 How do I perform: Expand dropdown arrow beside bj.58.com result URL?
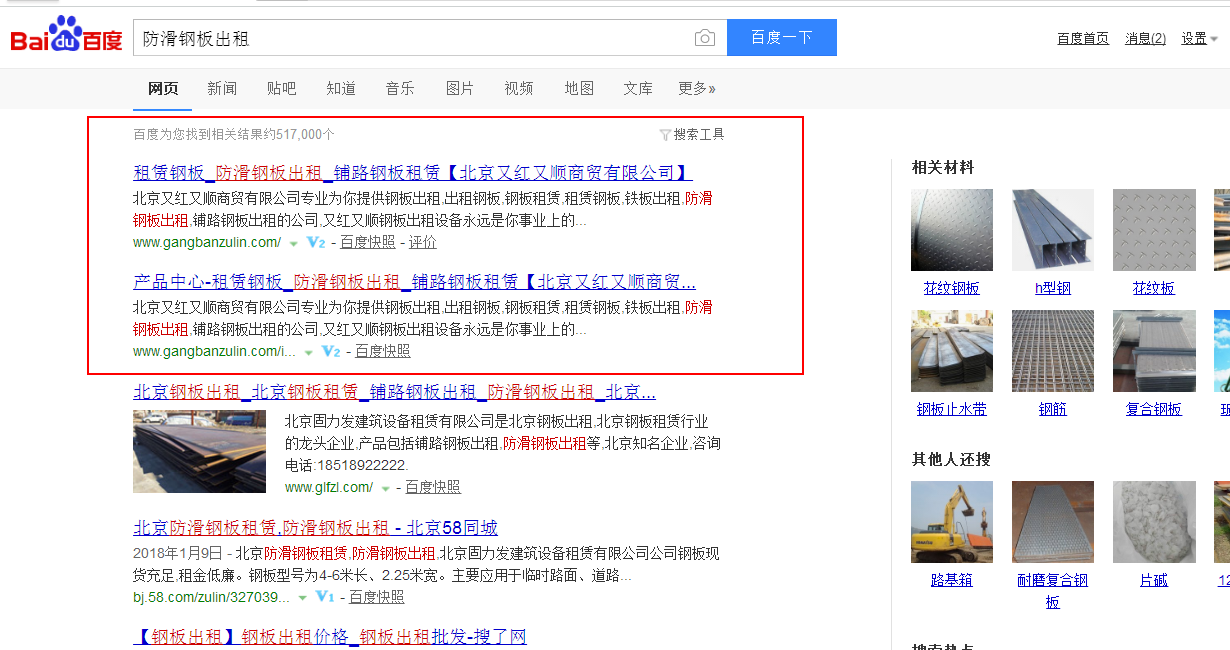(x=302, y=598)
